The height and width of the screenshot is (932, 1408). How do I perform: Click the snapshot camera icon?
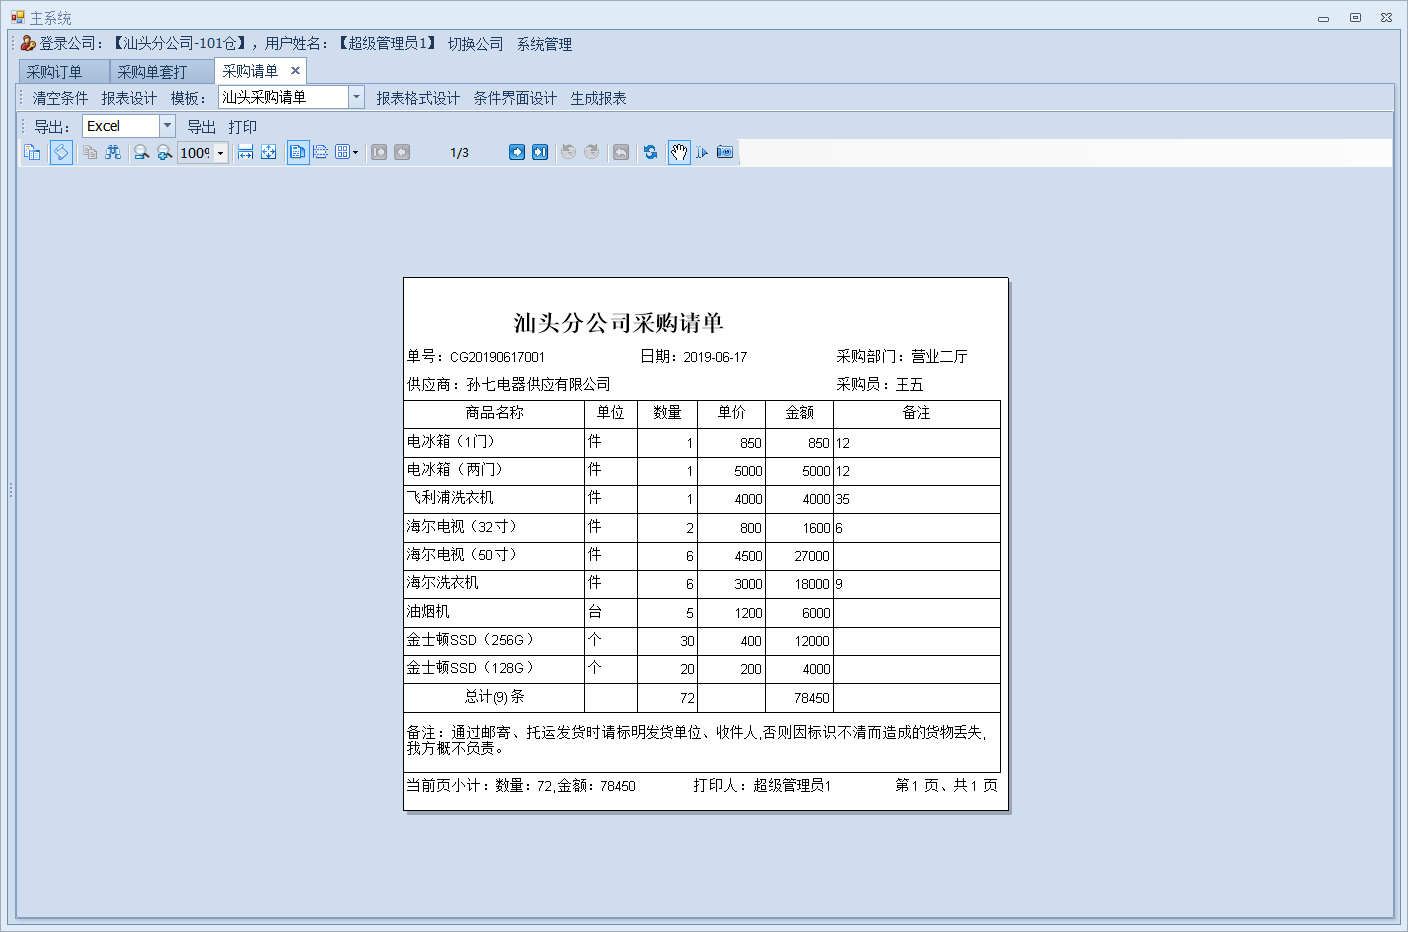[725, 152]
